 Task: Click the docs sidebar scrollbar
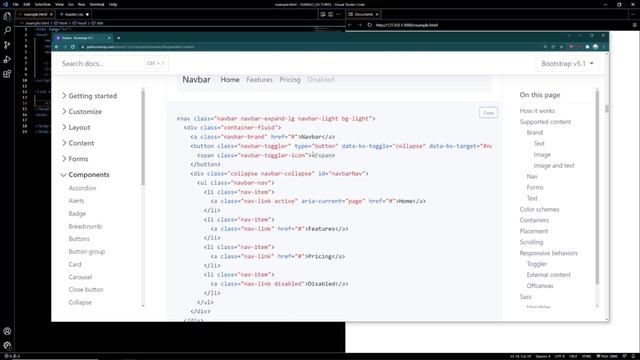[143, 138]
